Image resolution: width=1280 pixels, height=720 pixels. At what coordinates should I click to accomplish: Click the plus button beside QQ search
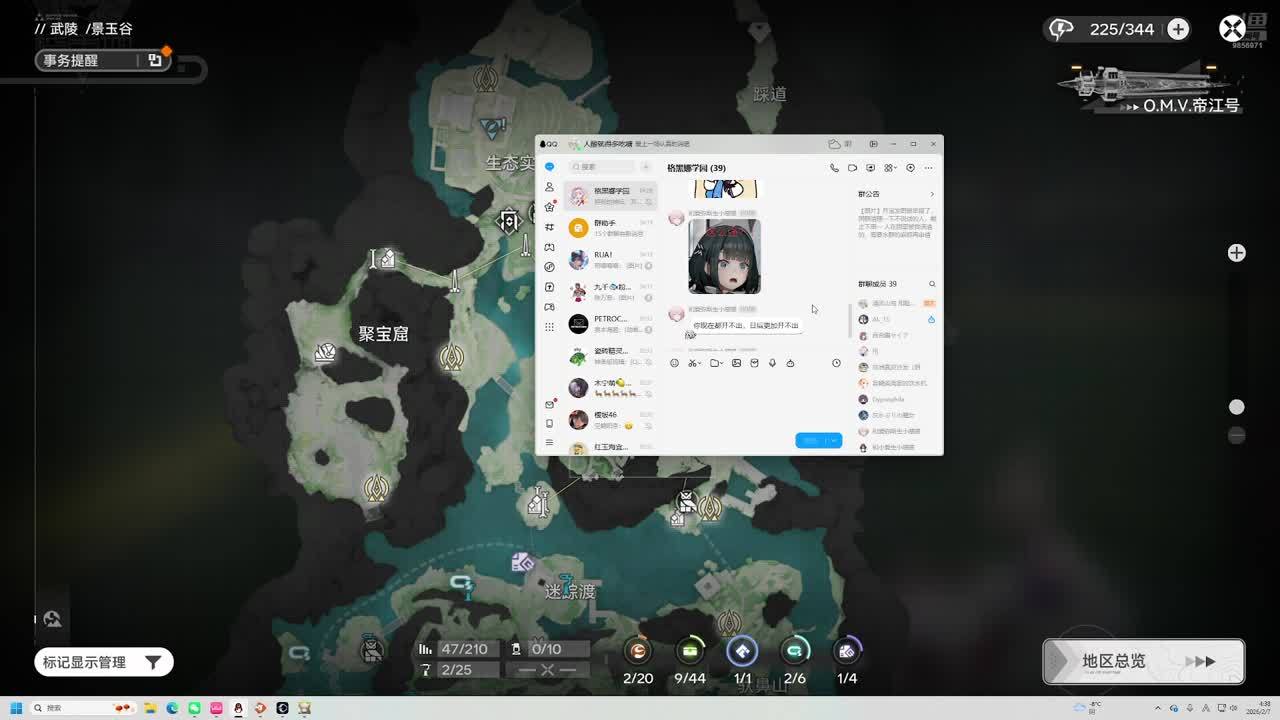click(x=646, y=167)
